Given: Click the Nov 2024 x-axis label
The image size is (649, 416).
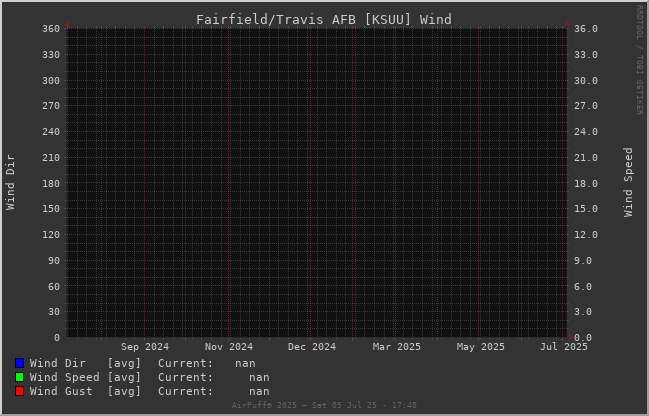Looking at the screenshot, I should coord(229,347).
